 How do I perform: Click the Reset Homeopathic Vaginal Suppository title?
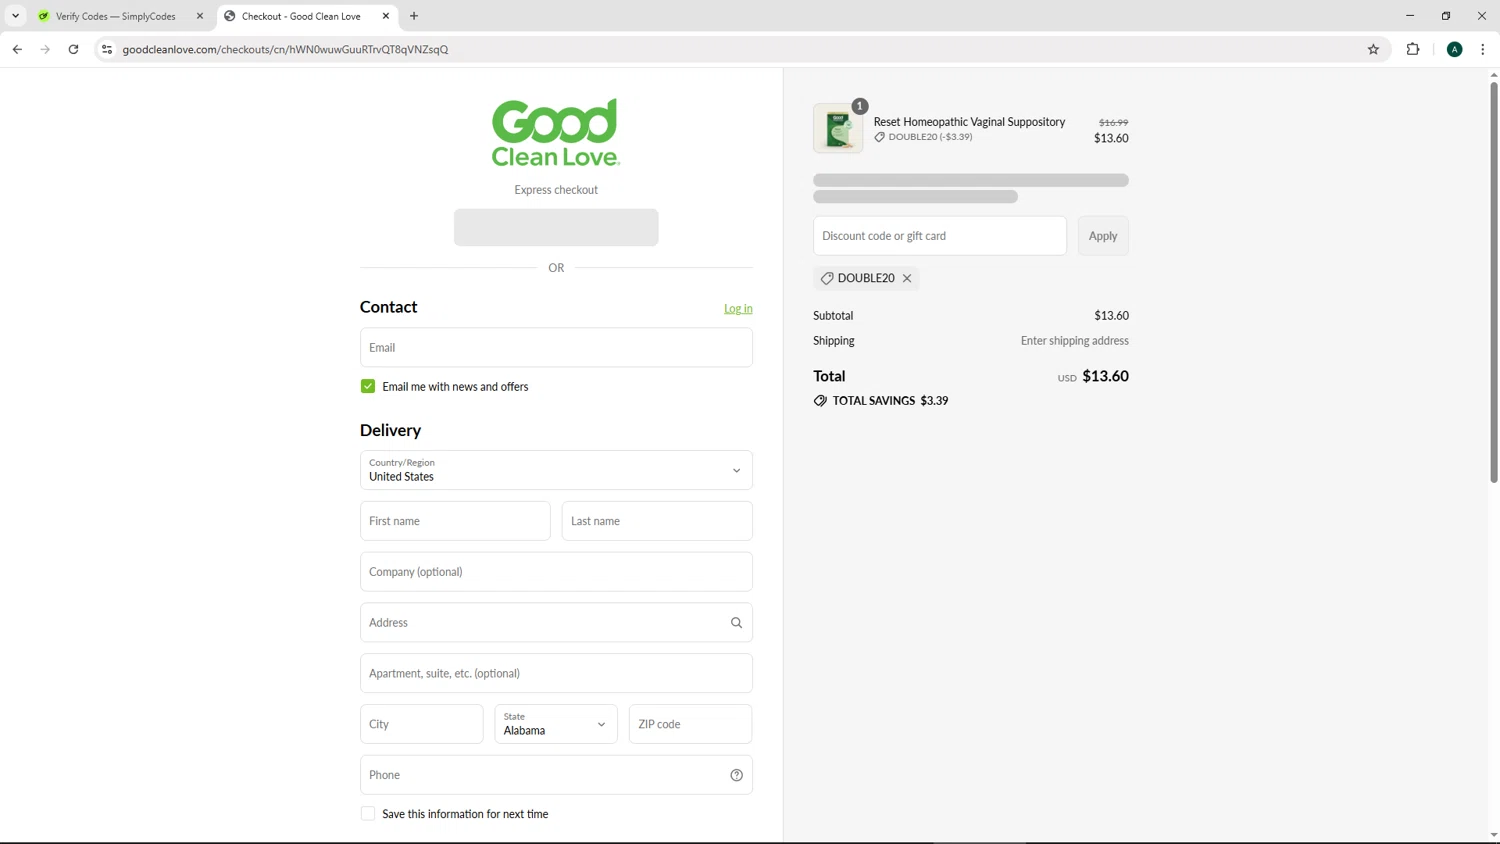(x=969, y=122)
